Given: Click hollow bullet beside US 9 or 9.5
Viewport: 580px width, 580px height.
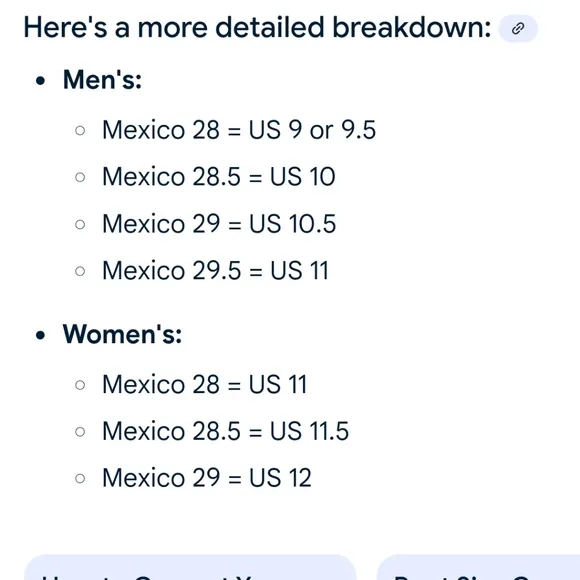Looking at the screenshot, I should tap(80, 130).
